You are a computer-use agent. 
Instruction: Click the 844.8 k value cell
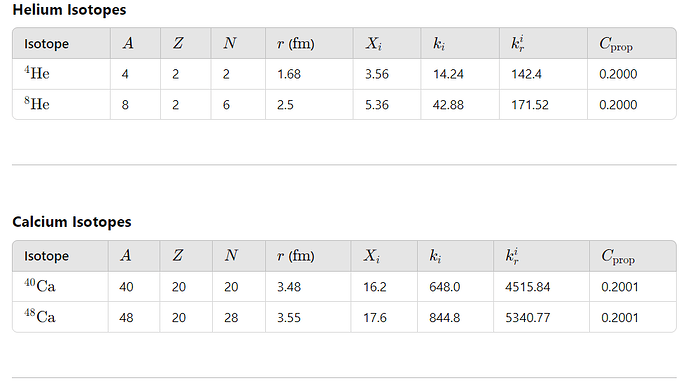tap(455, 317)
